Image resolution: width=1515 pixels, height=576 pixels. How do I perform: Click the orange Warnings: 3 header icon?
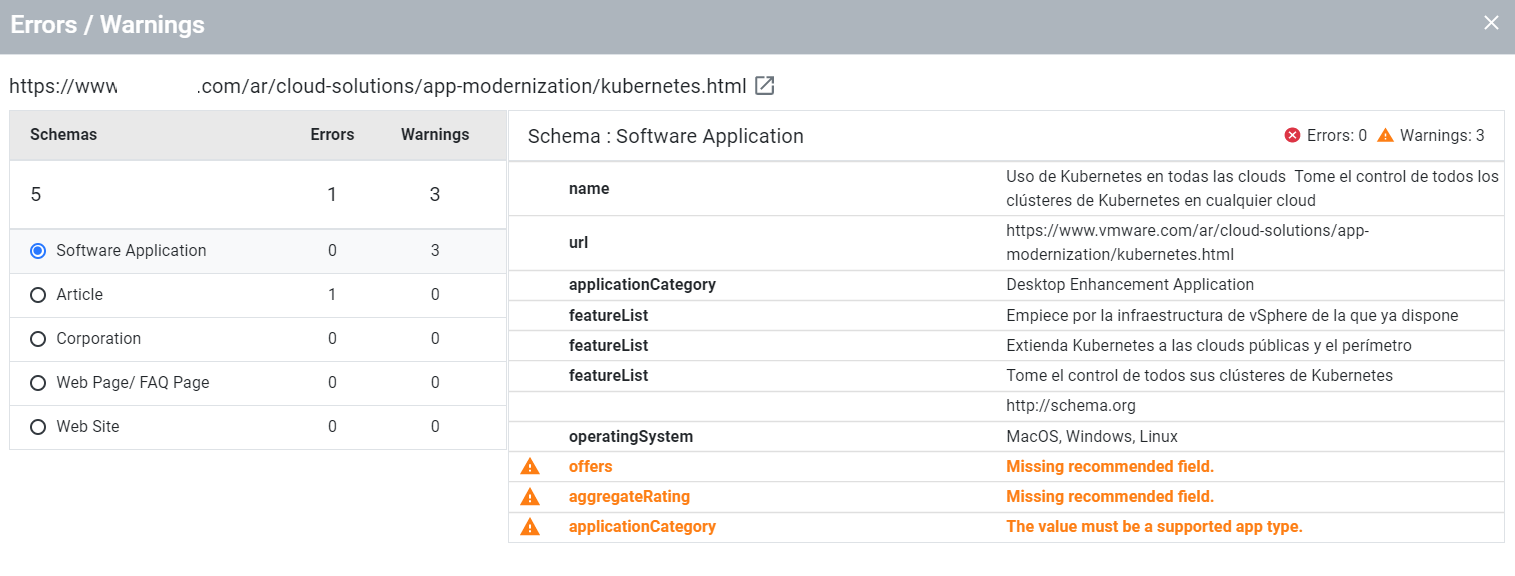click(1385, 135)
